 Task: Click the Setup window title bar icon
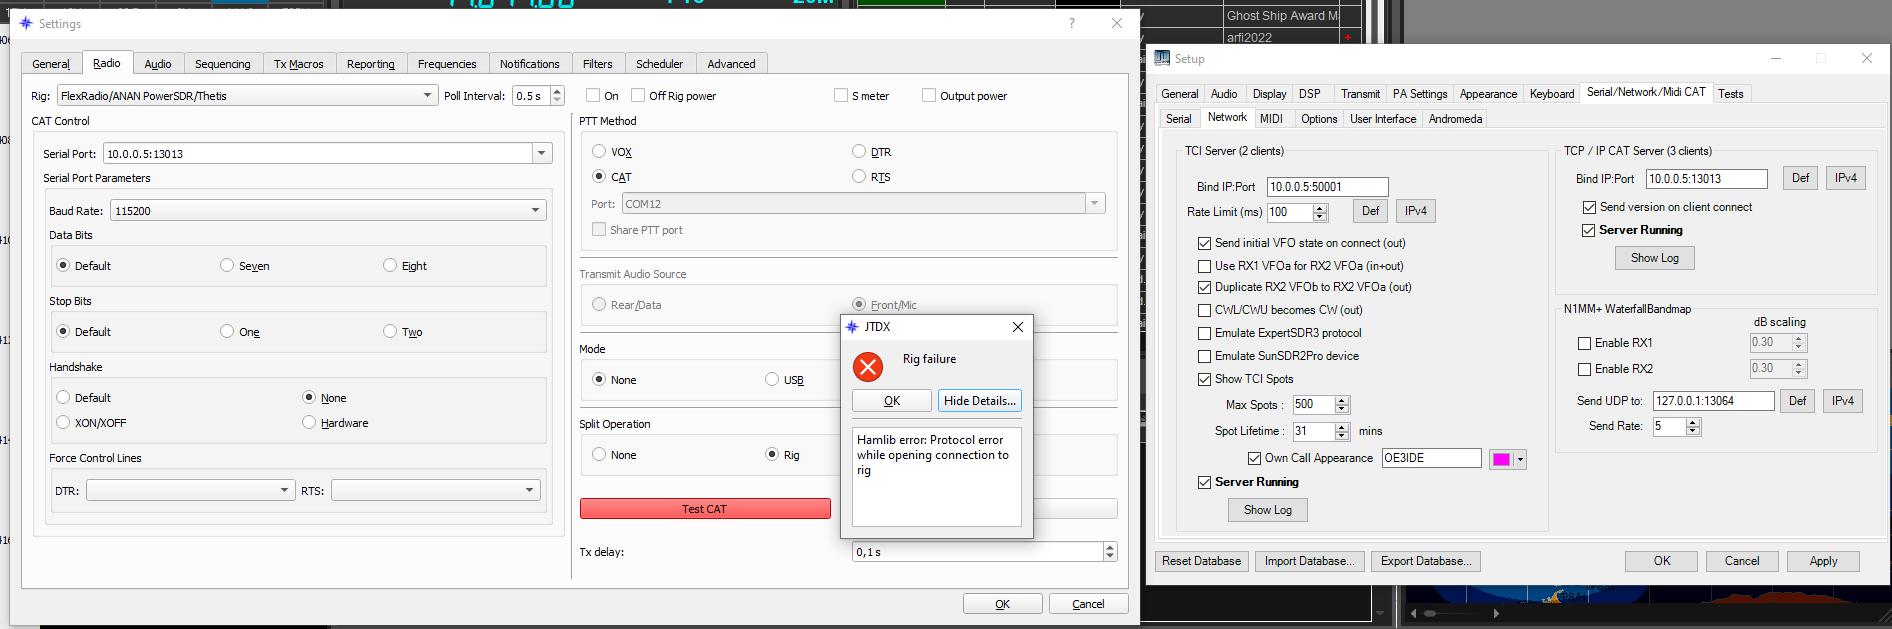click(x=1162, y=59)
